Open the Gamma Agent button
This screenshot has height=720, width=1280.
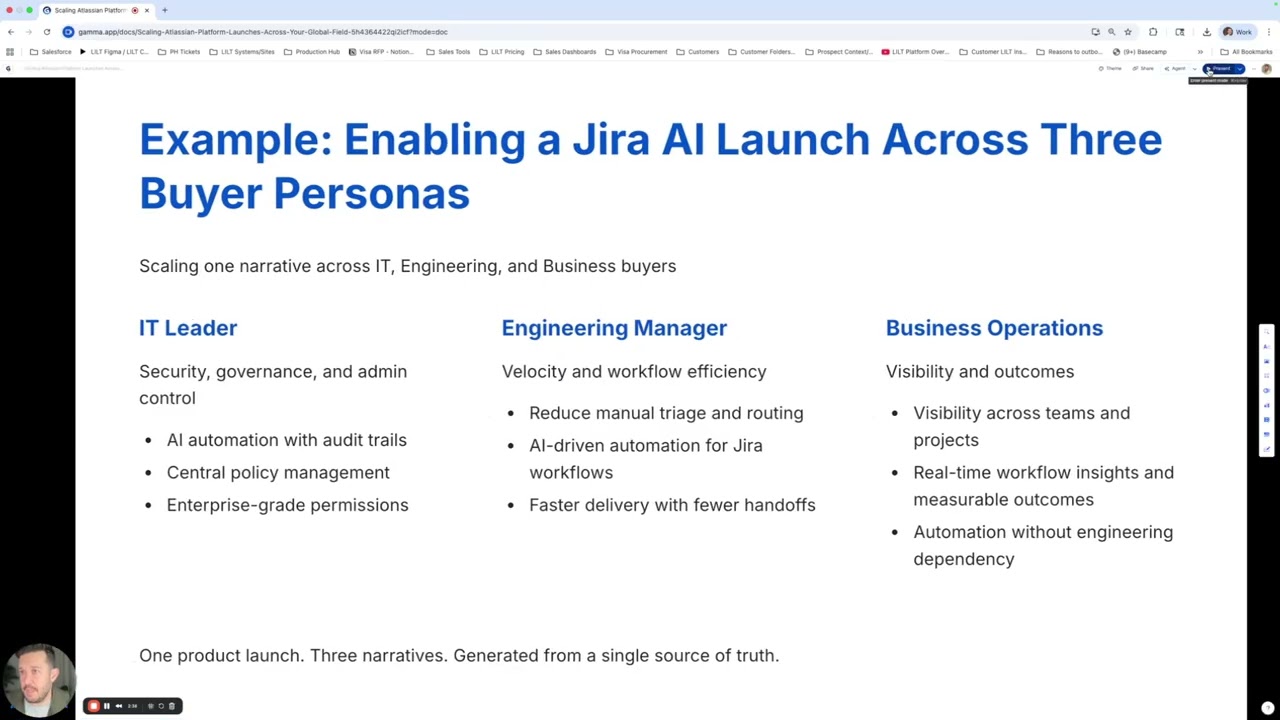[x=1176, y=69]
